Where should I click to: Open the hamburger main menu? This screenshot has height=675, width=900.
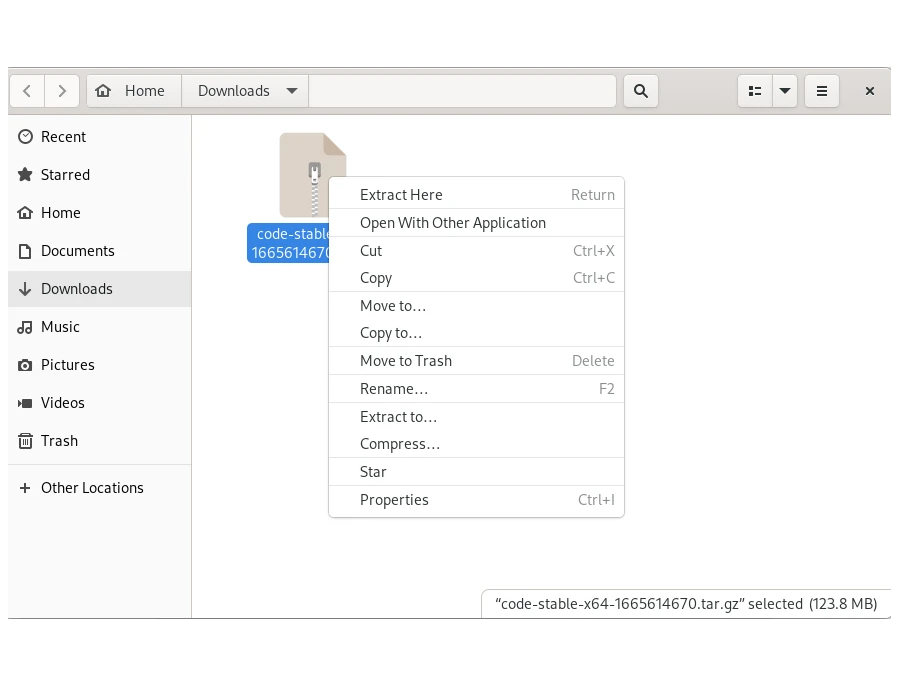pyautogui.click(x=822, y=91)
